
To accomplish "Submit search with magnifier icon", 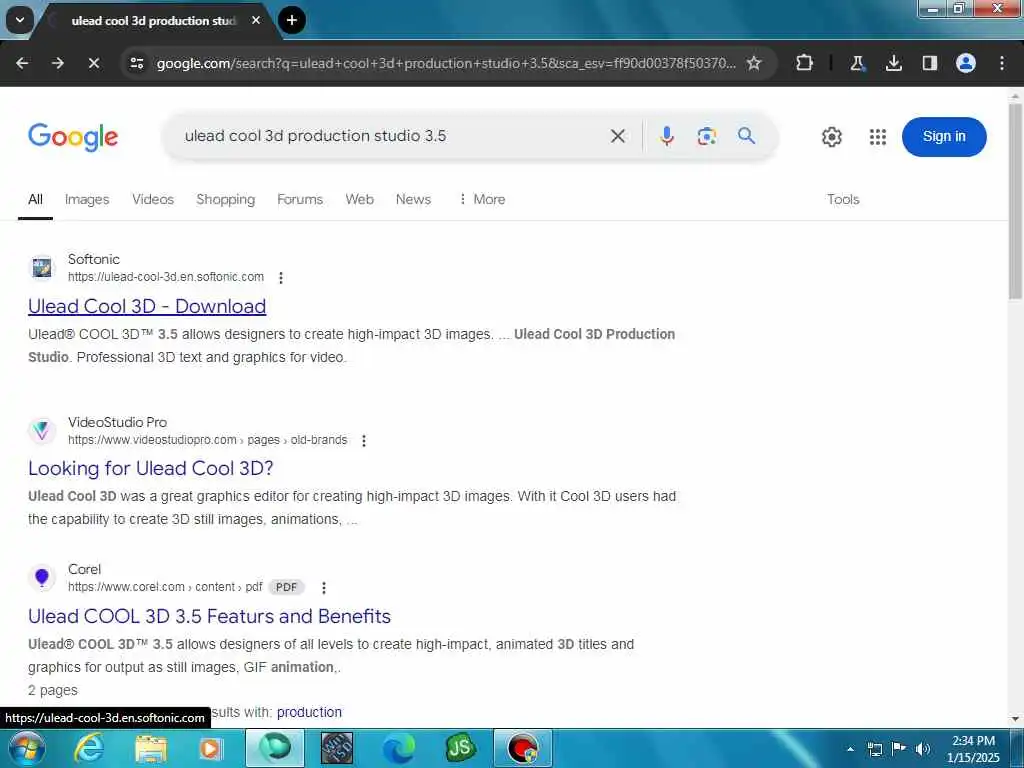I will 746,136.
